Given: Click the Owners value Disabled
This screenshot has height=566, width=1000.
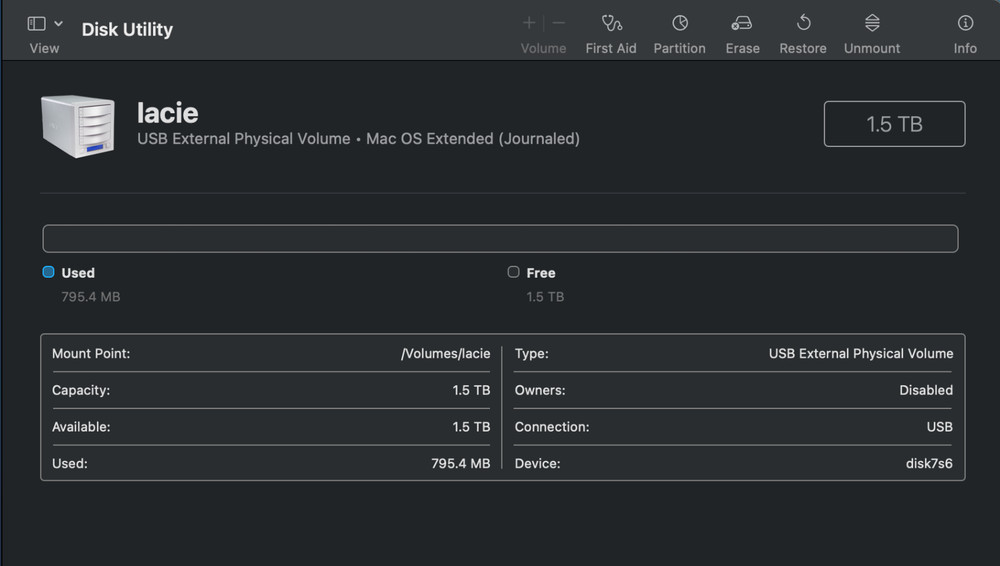Looking at the screenshot, I should click(926, 390).
